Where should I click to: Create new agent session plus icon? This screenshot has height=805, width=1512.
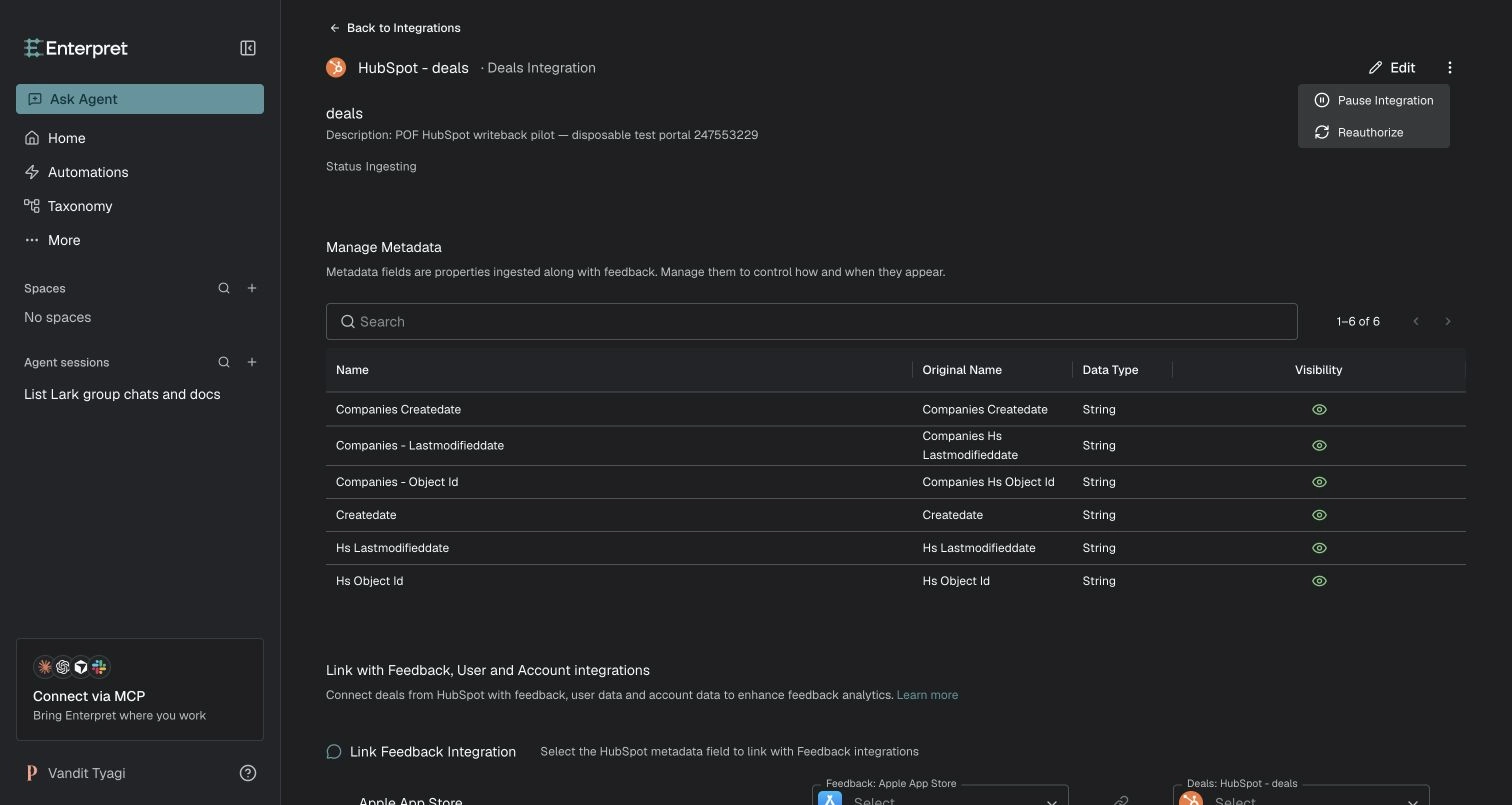(252, 362)
